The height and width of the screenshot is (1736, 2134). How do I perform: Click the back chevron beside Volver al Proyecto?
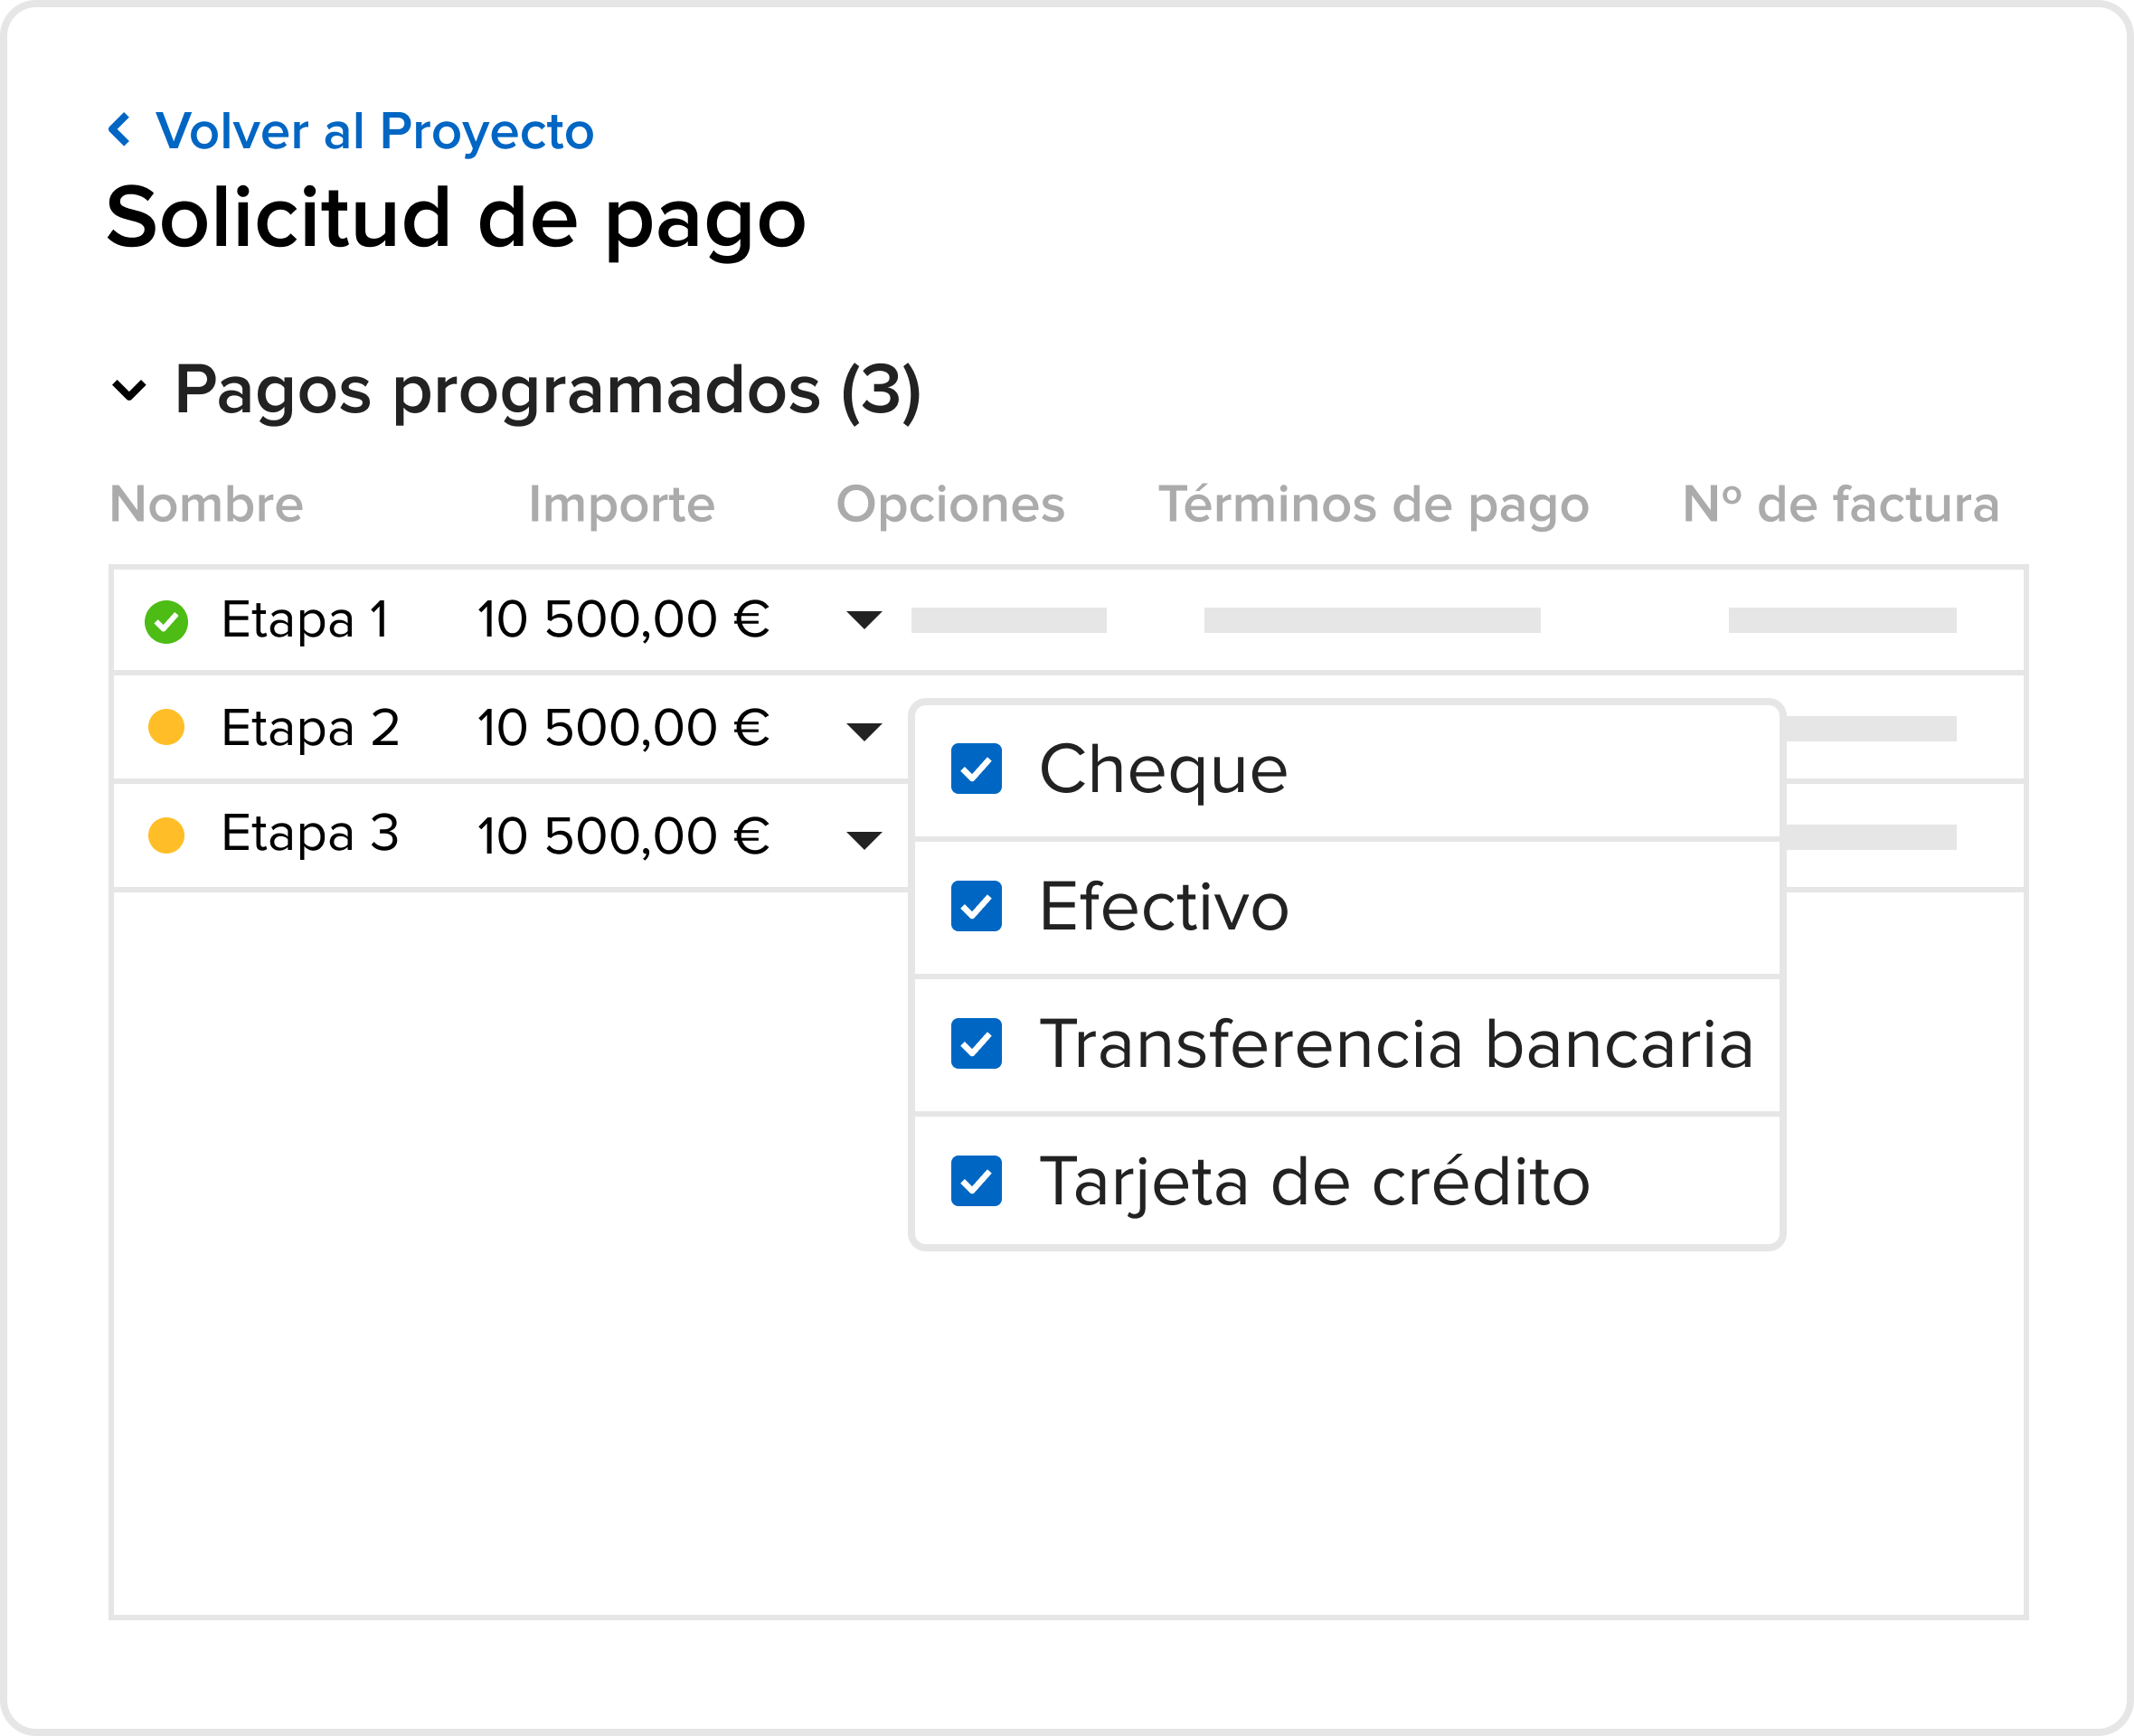[x=120, y=129]
